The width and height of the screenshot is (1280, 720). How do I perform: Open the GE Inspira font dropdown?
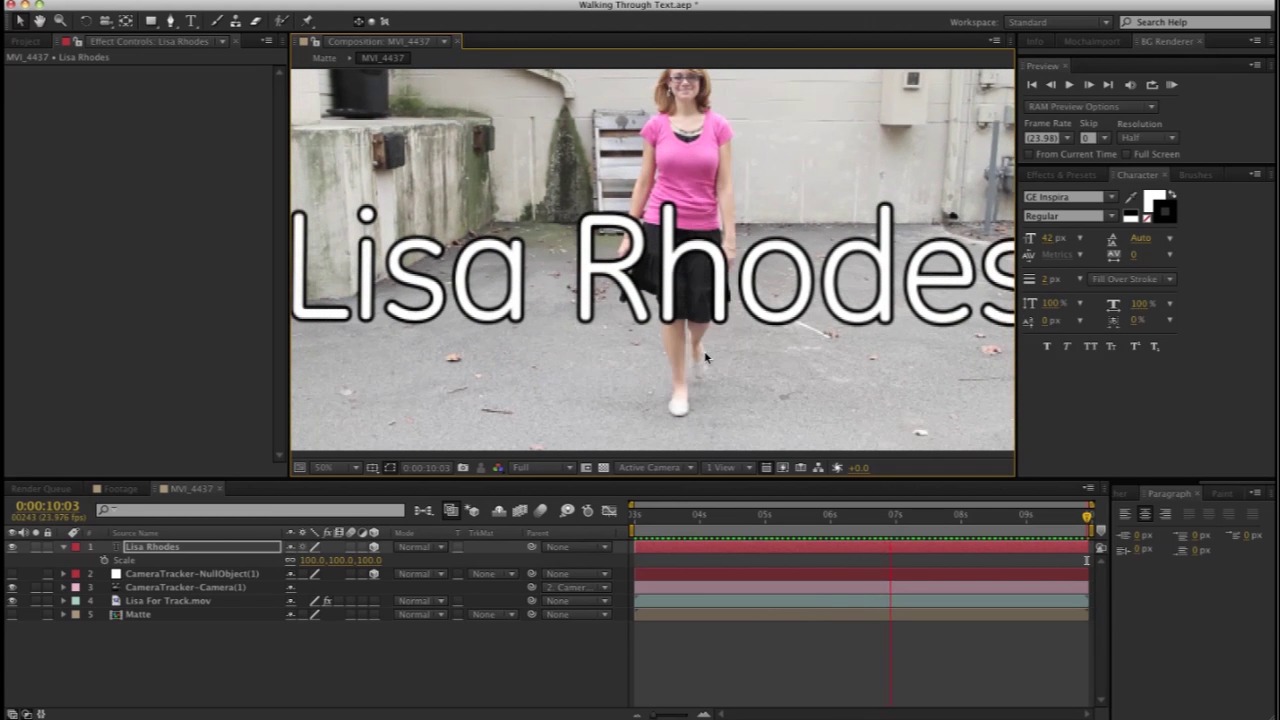1071,197
